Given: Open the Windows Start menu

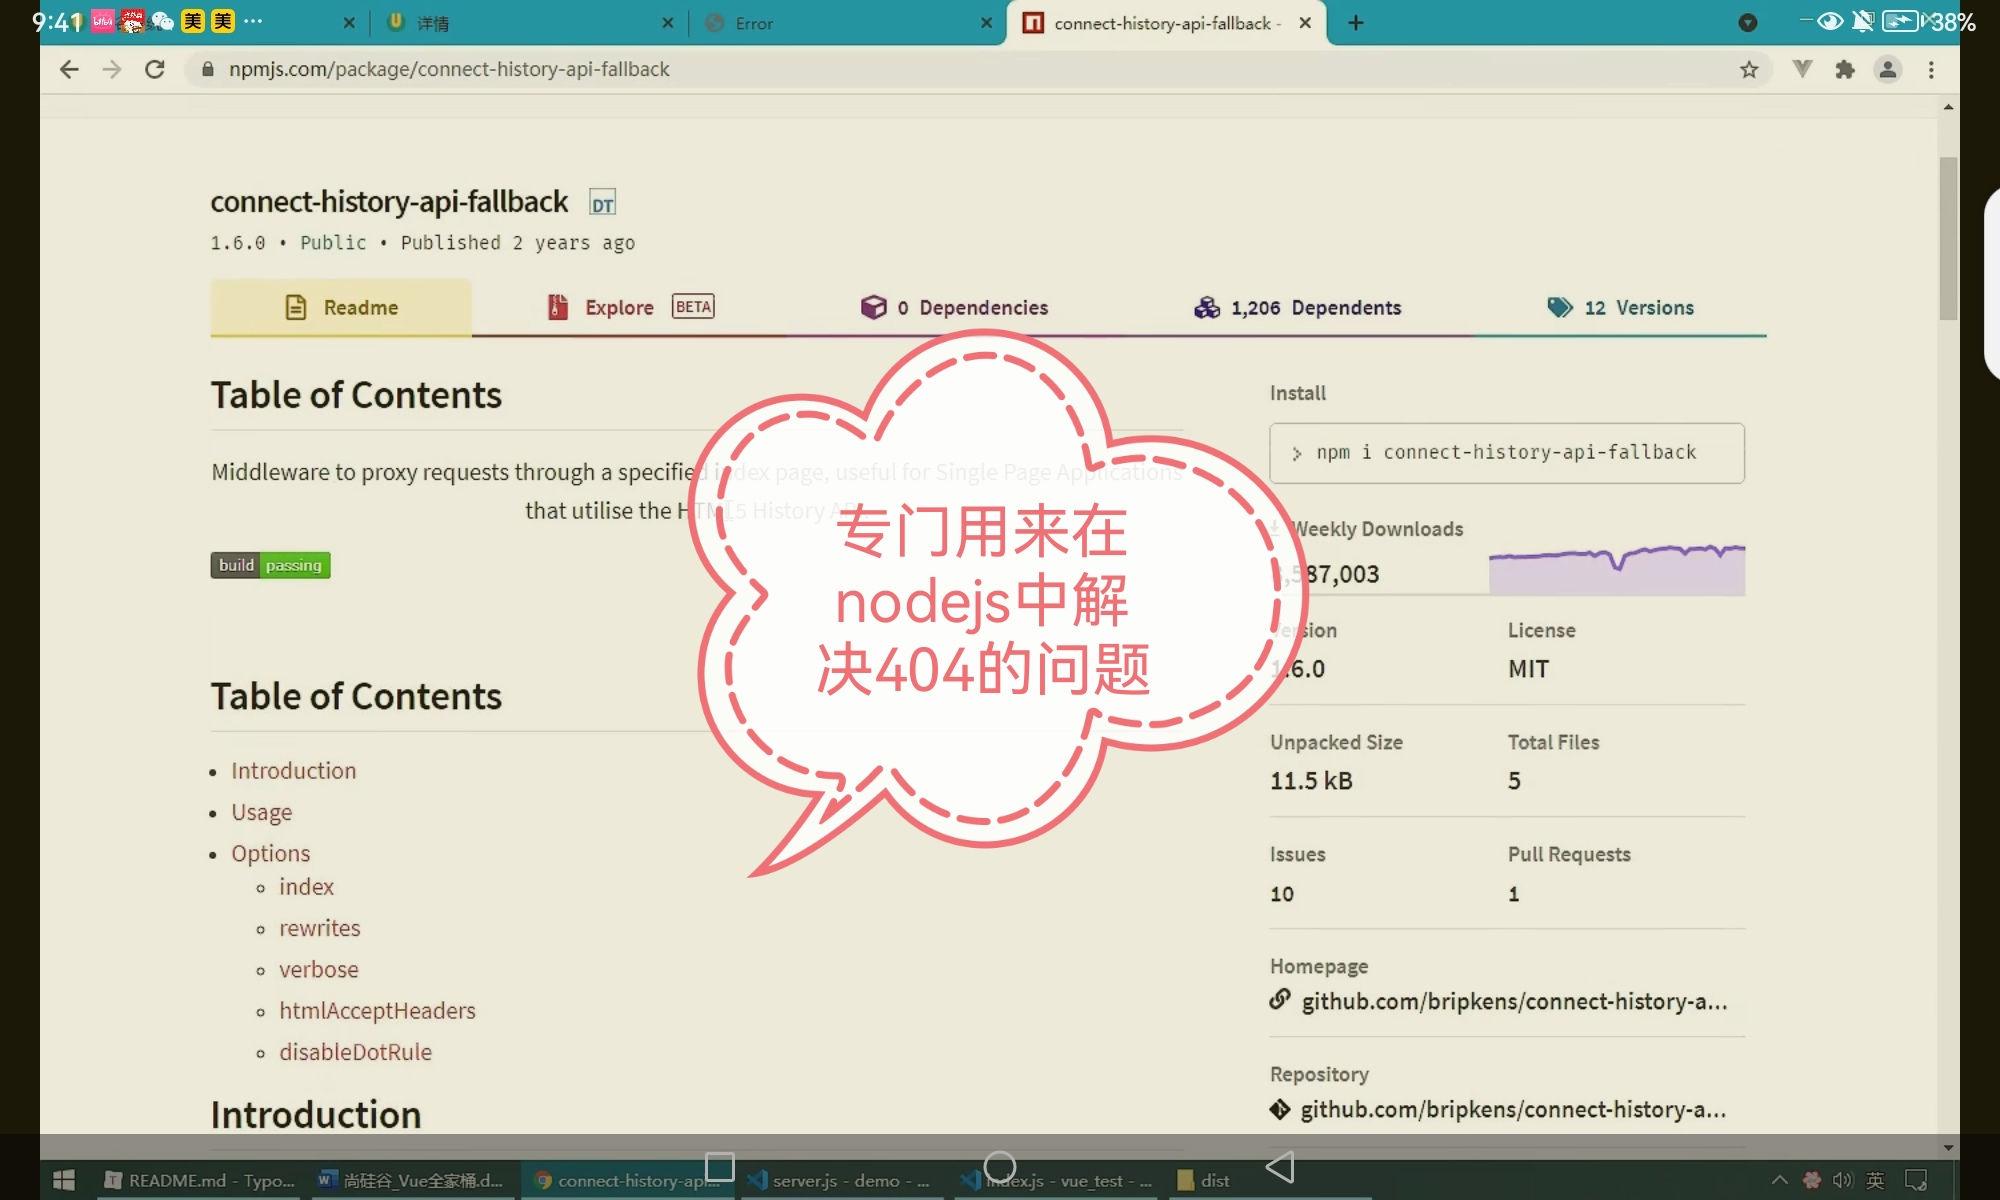Looking at the screenshot, I should 64,1180.
